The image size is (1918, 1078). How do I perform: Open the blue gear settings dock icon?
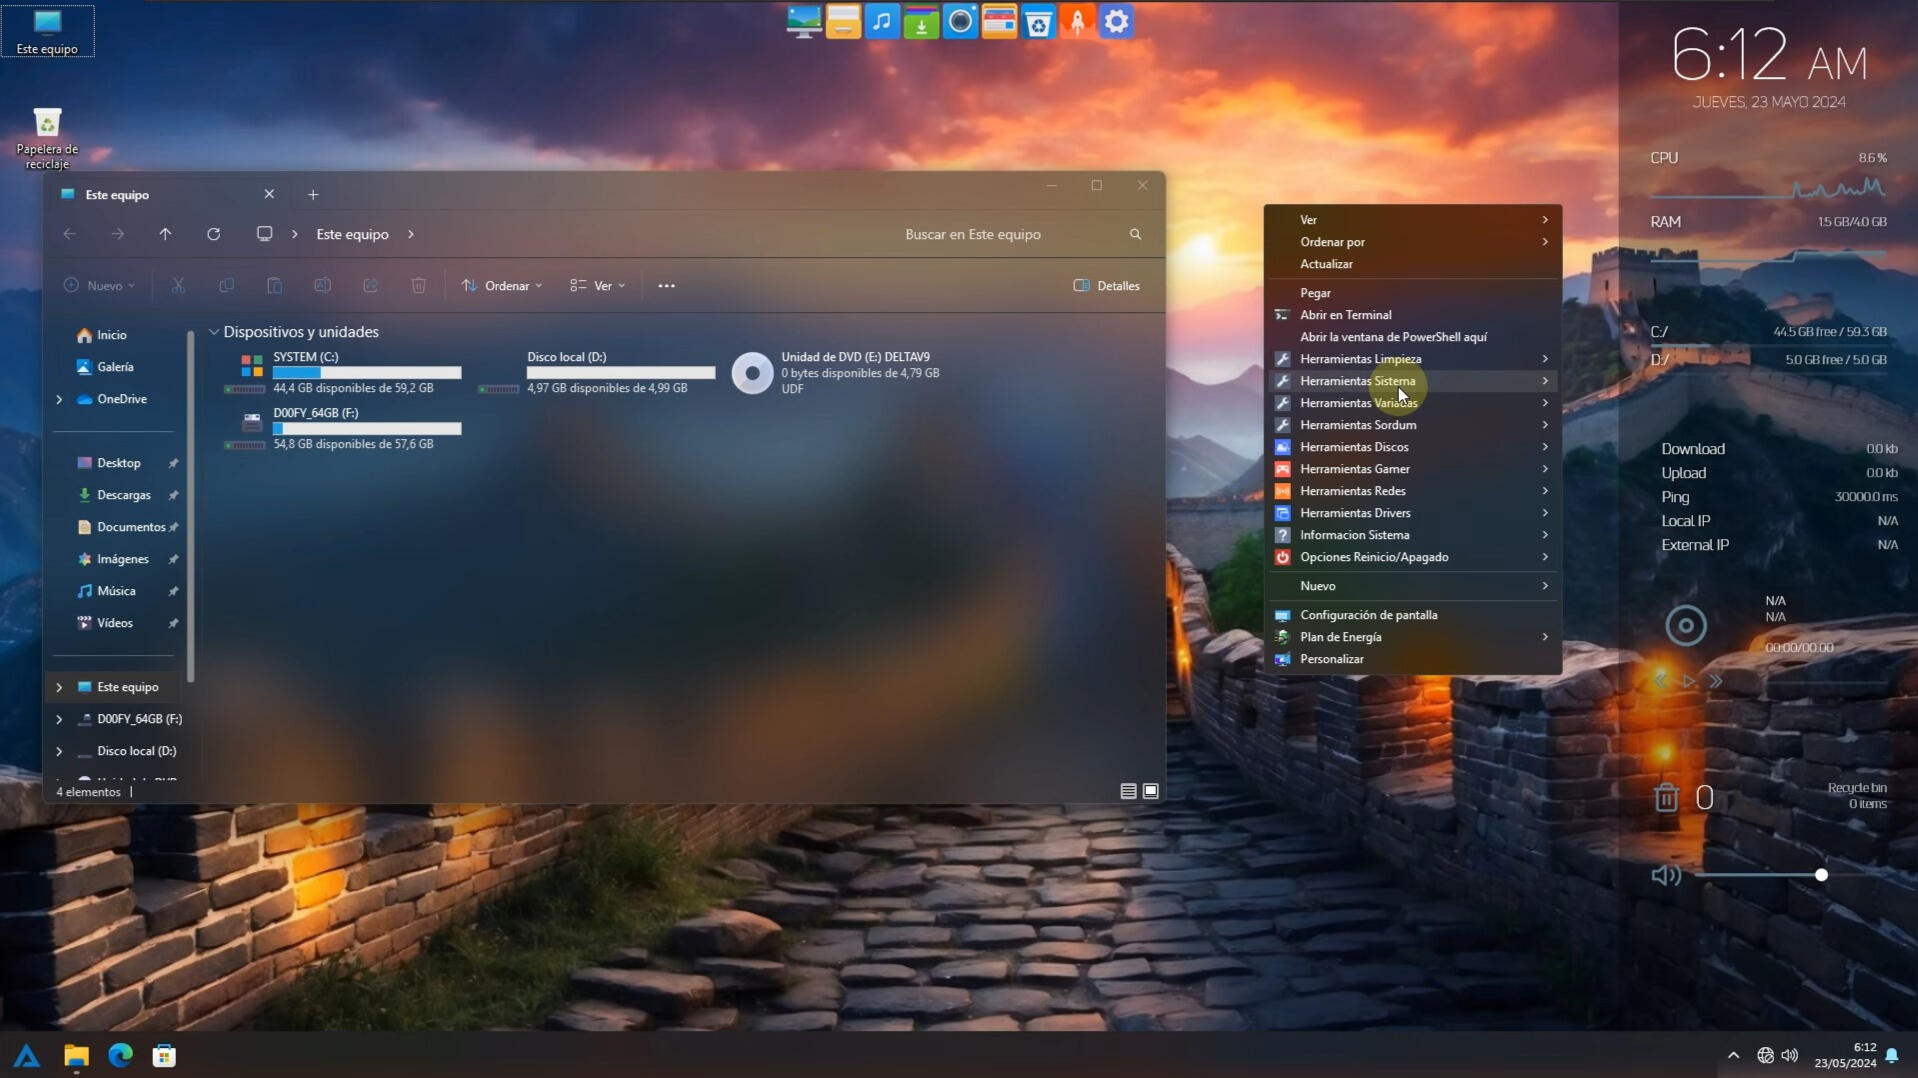(x=1116, y=22)
